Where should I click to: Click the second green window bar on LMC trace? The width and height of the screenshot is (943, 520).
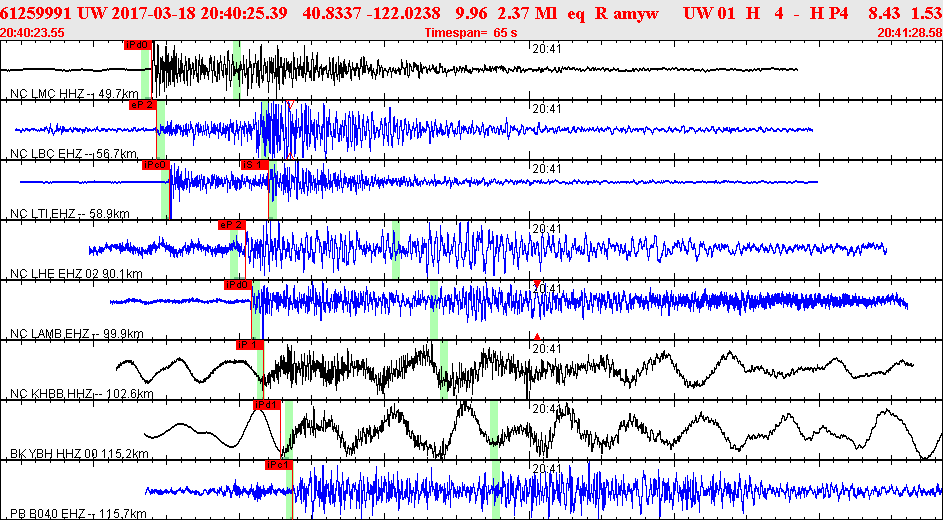point(236,69)
